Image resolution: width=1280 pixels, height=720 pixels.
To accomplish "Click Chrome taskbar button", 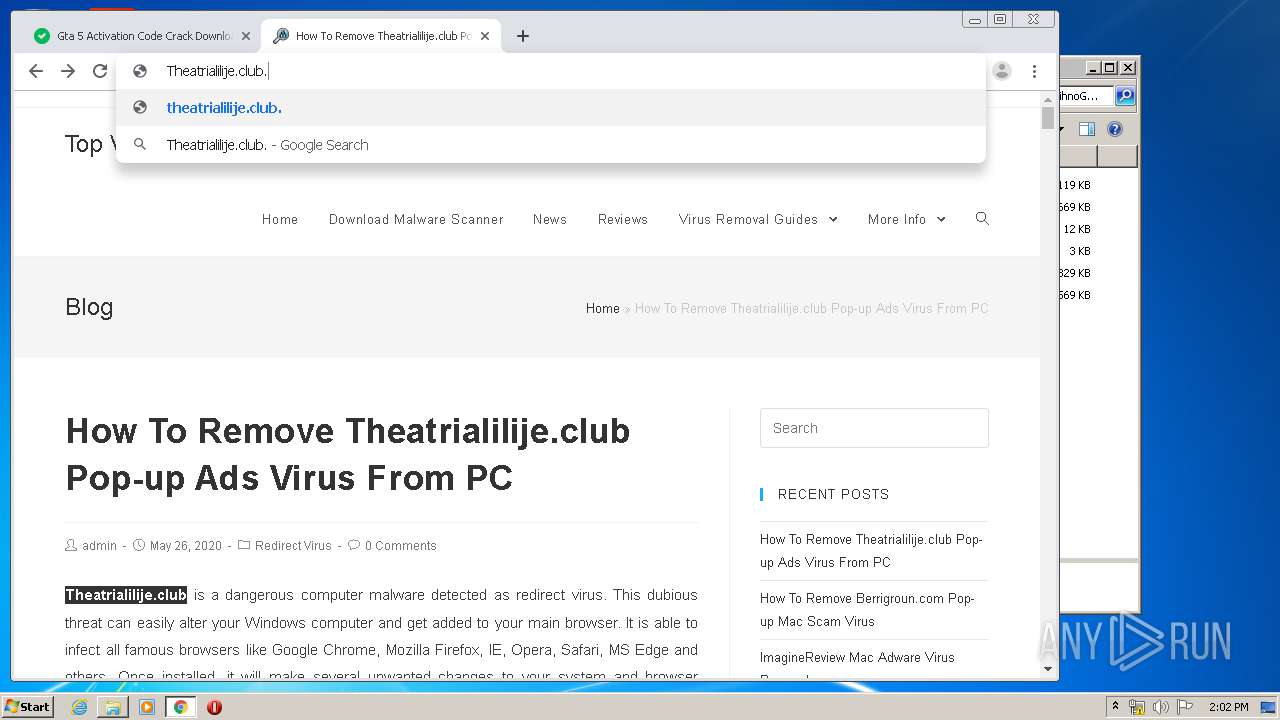I will pyautogui.click(x=181, y=707).
